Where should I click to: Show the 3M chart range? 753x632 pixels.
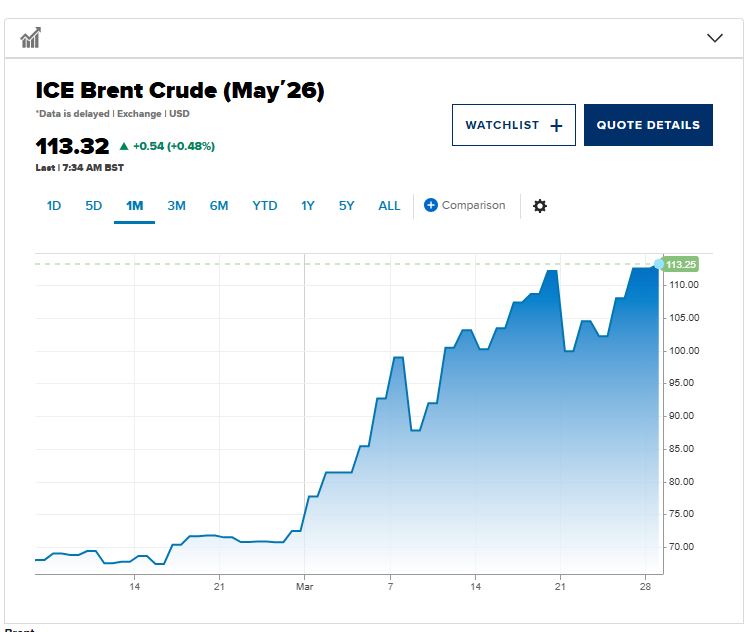(176, 206)
